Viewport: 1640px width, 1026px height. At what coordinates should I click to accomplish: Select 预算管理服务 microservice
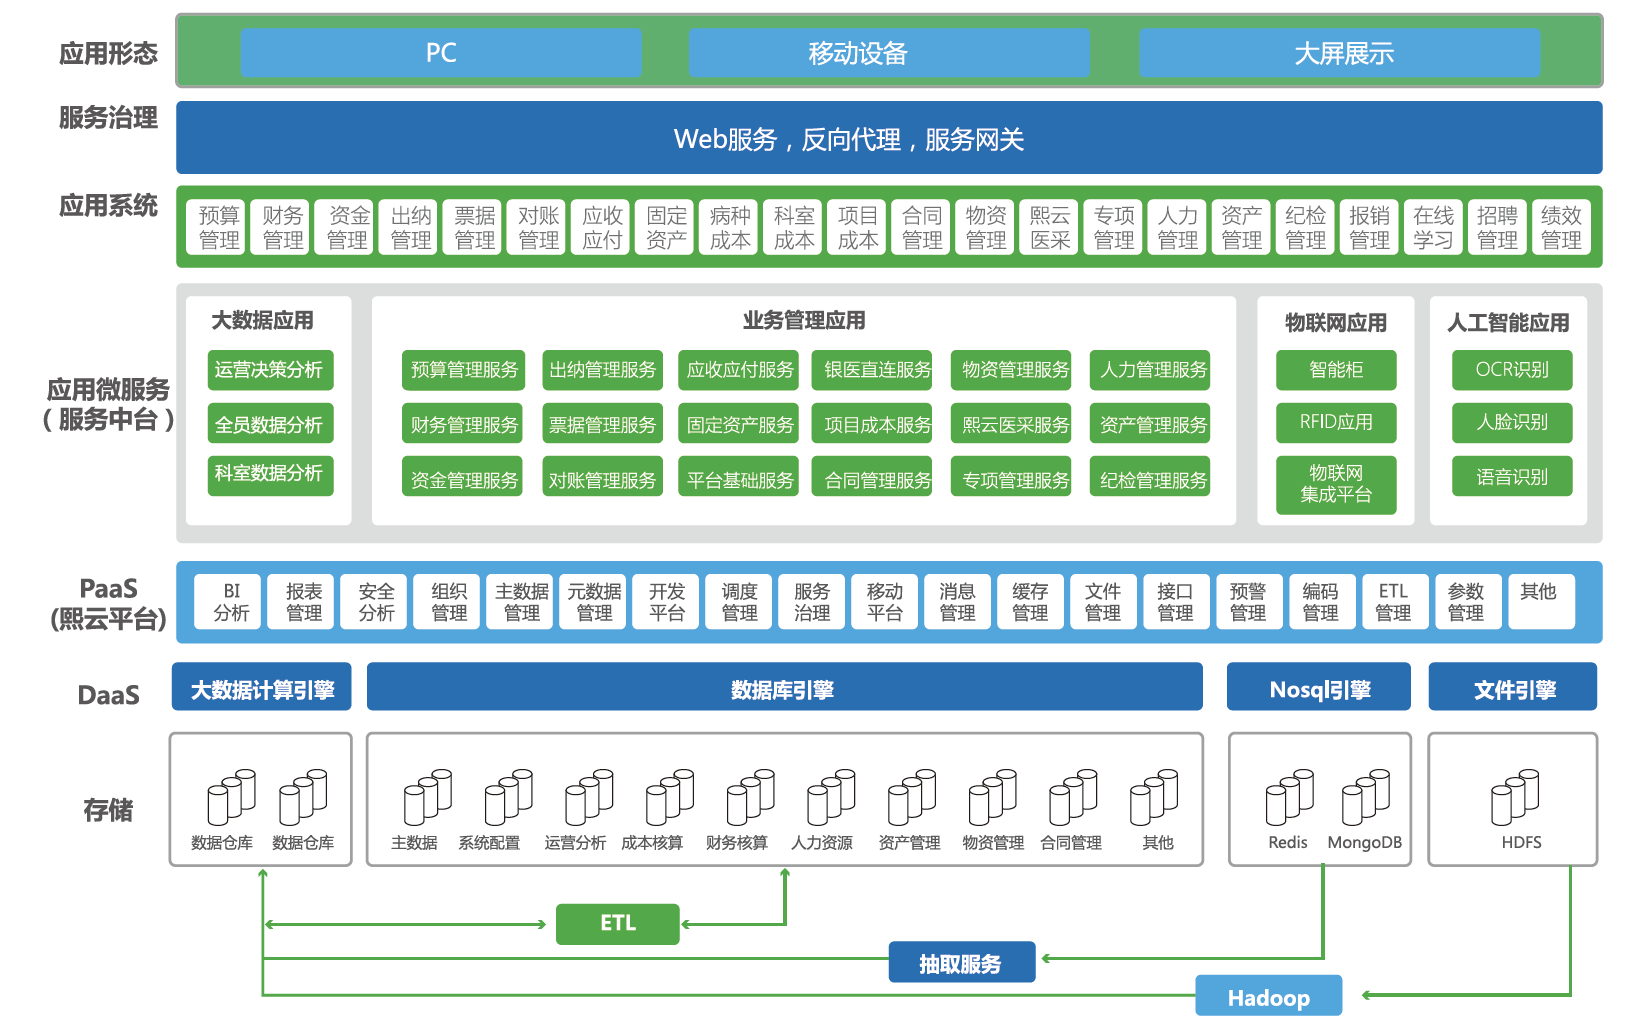pos(463,370)
